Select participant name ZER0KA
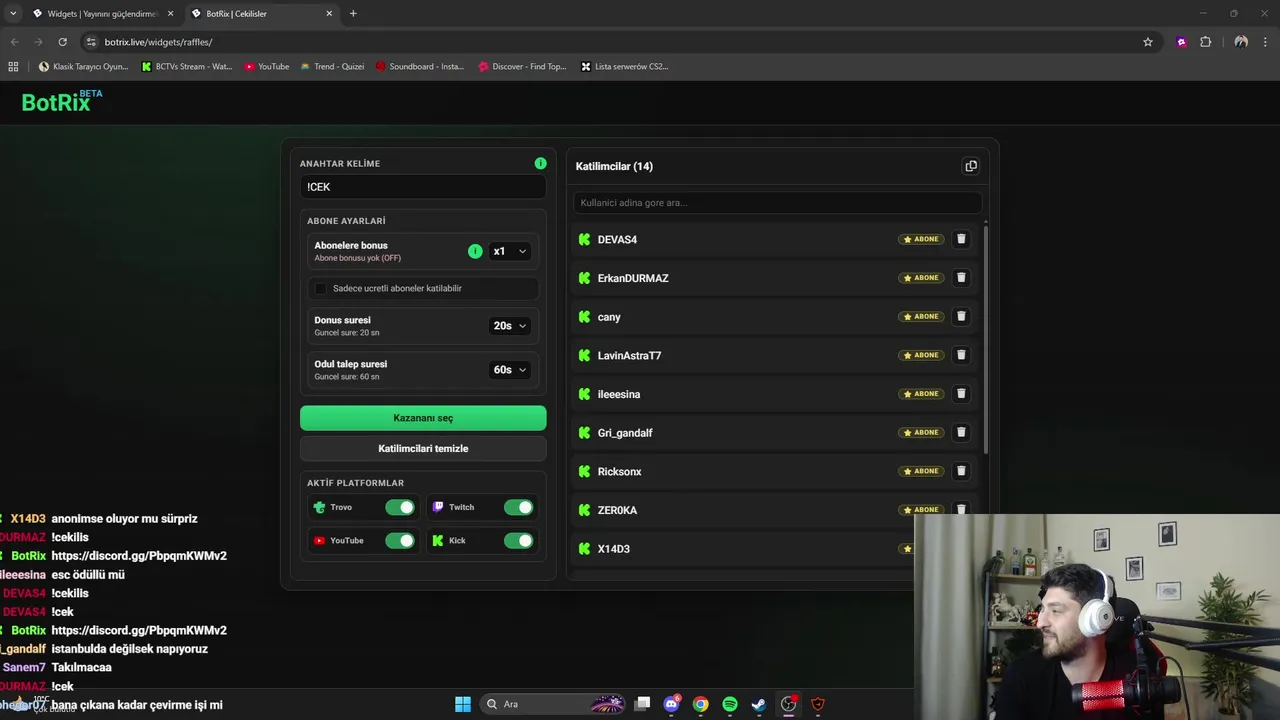Viewport: 1280px width, 720px height. pyautogui.click(x=617, y=510)
